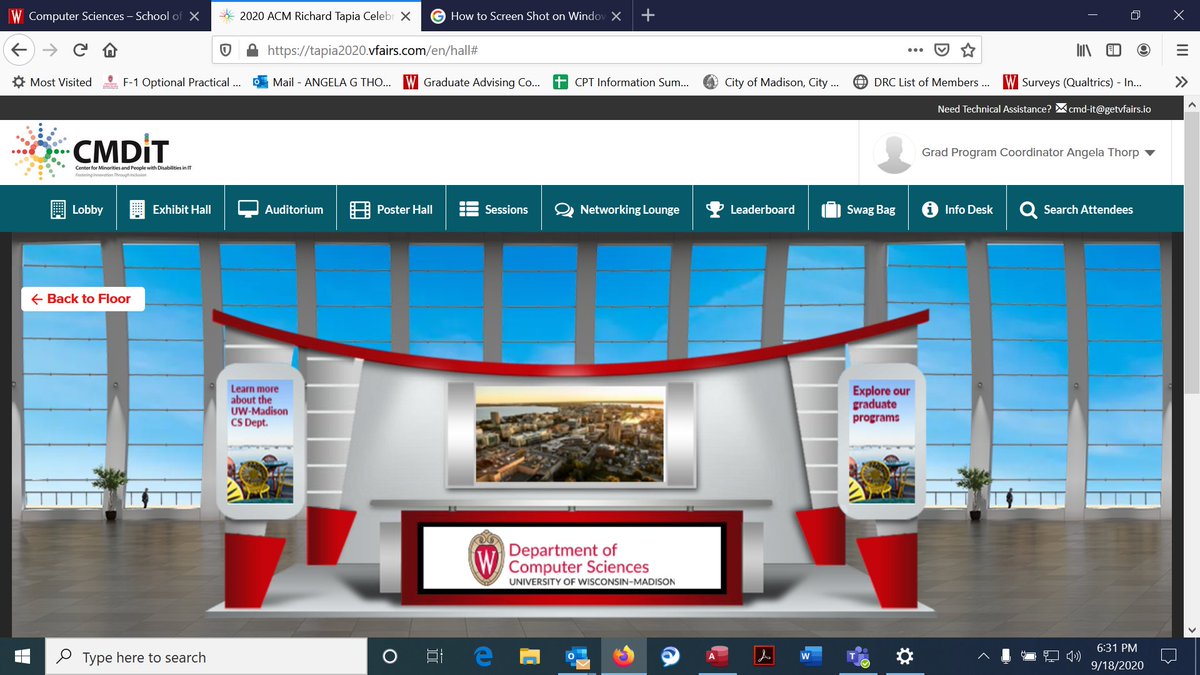Open Poster Hall menu item
Viewport: 1200px width, 675px height.
(391, 209)
